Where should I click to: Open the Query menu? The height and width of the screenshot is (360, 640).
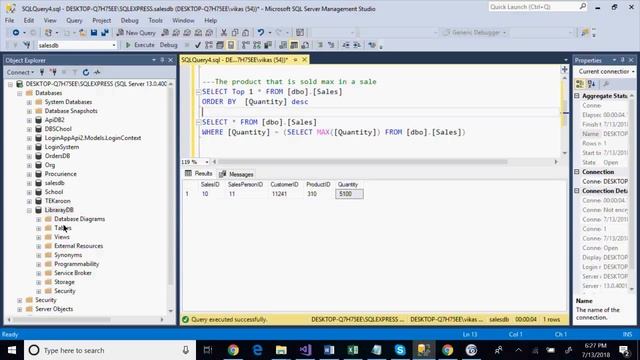[x=74, y=20]
